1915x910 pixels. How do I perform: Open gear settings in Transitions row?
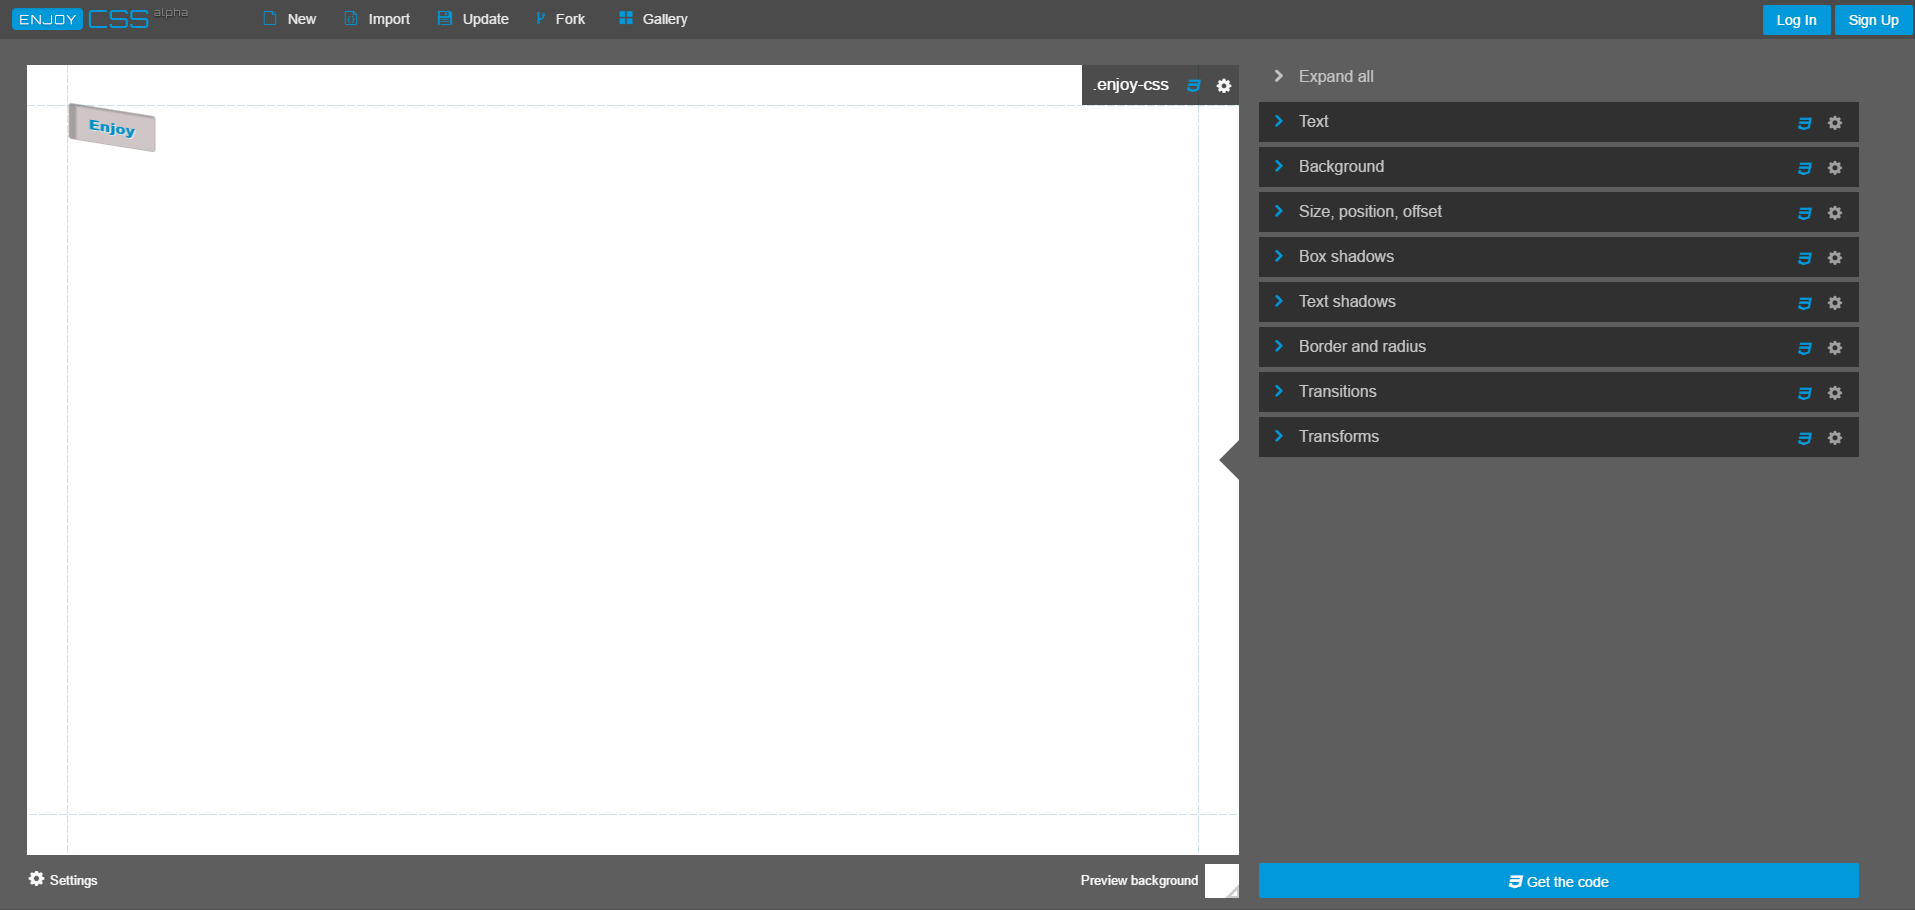tap(1835, 393)
